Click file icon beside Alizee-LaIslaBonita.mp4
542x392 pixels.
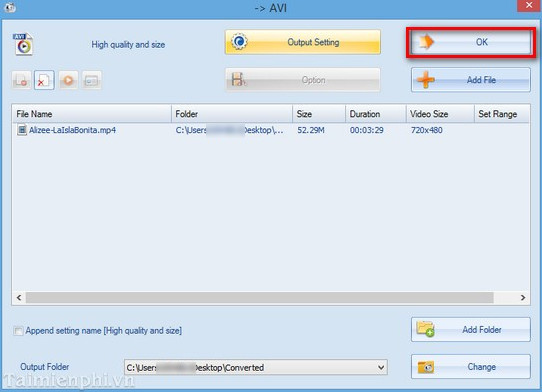pos(22,130)
